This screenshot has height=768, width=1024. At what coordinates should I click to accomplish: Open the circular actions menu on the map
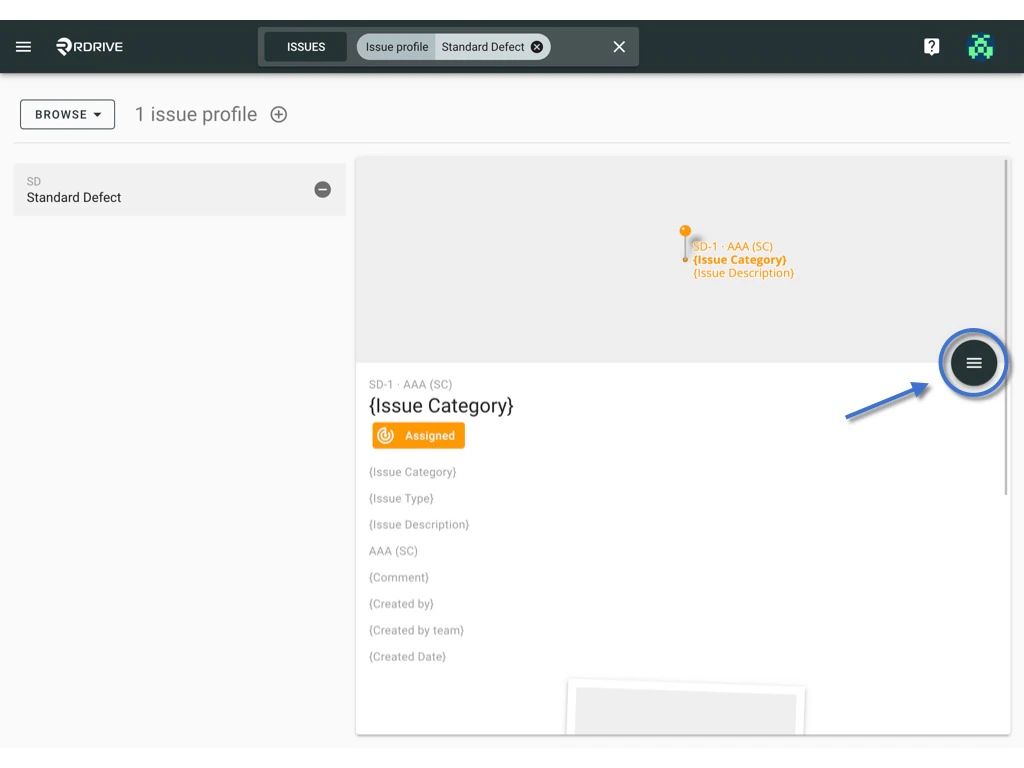973,362
